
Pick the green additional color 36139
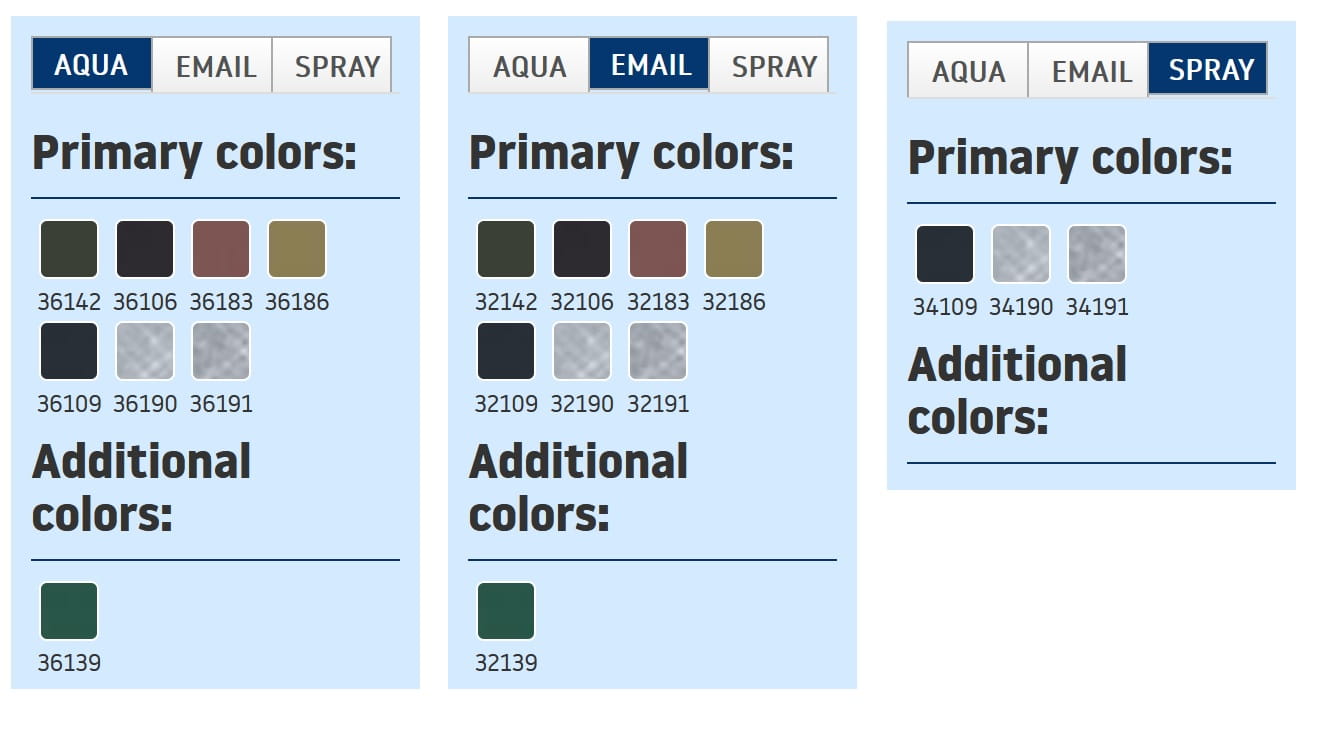[x=69, y=611]
